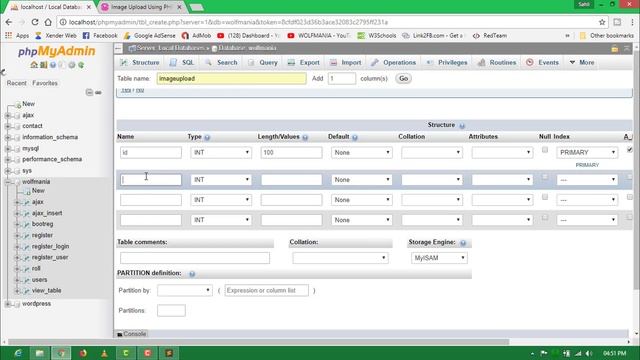This screenshot has height=360, width=640.
Task: Open Structure heading help icon
Action: [462, 126]
